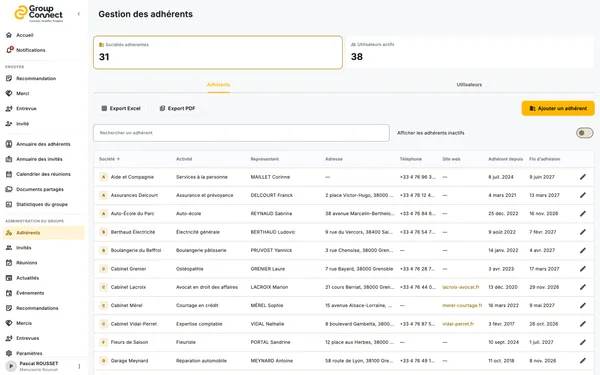The image size is (600, 375).
Task: Collapse the sidebar with the chevron arrow
Action: (x=79, y=14)
